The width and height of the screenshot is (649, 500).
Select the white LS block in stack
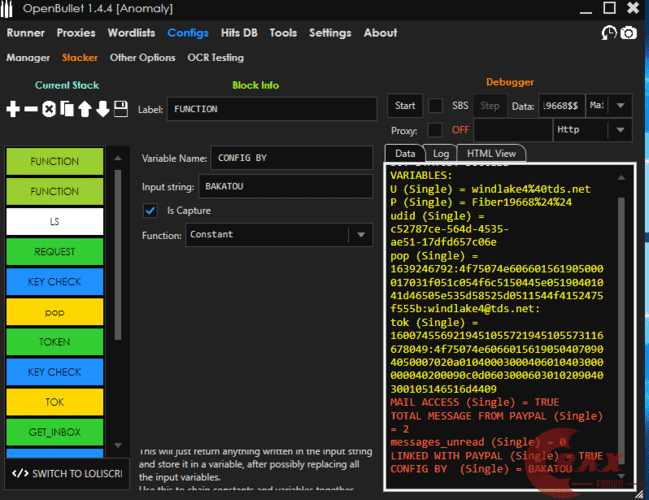pos(54,221)
